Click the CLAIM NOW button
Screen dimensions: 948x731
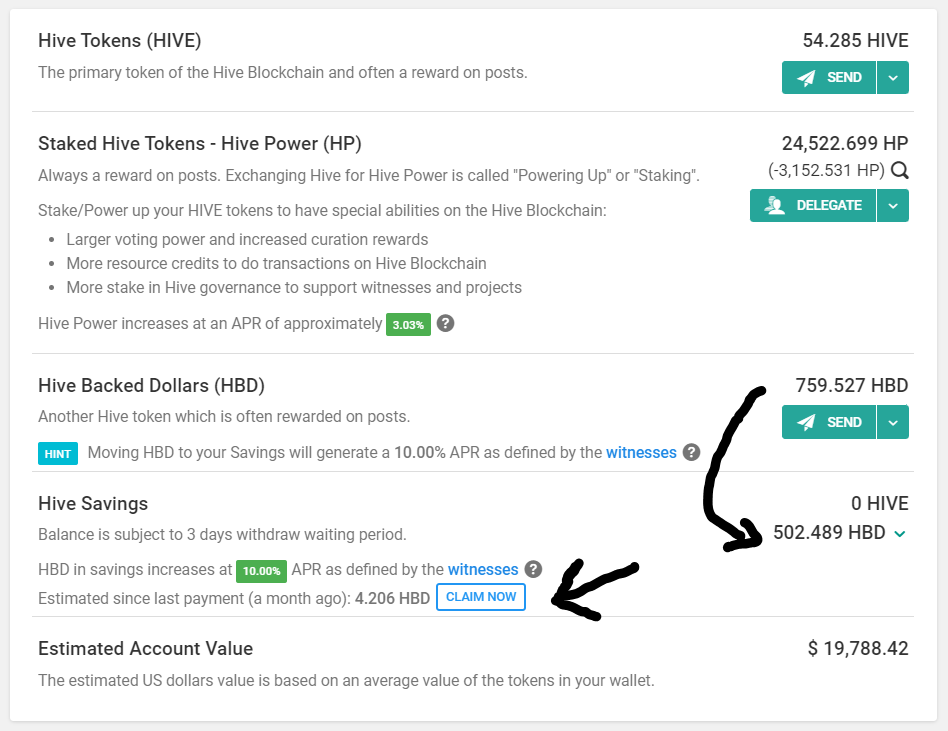[481, 597]
